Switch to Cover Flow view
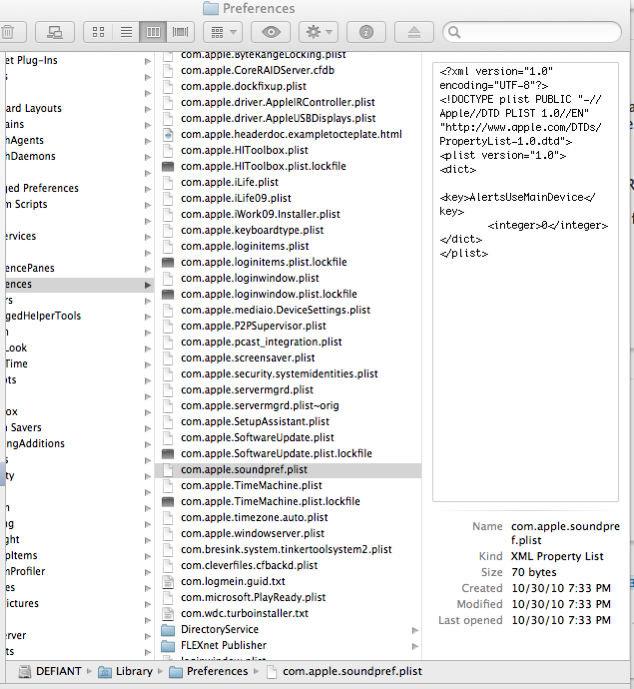The image size is (634, 689). click(x=180, y=32)
